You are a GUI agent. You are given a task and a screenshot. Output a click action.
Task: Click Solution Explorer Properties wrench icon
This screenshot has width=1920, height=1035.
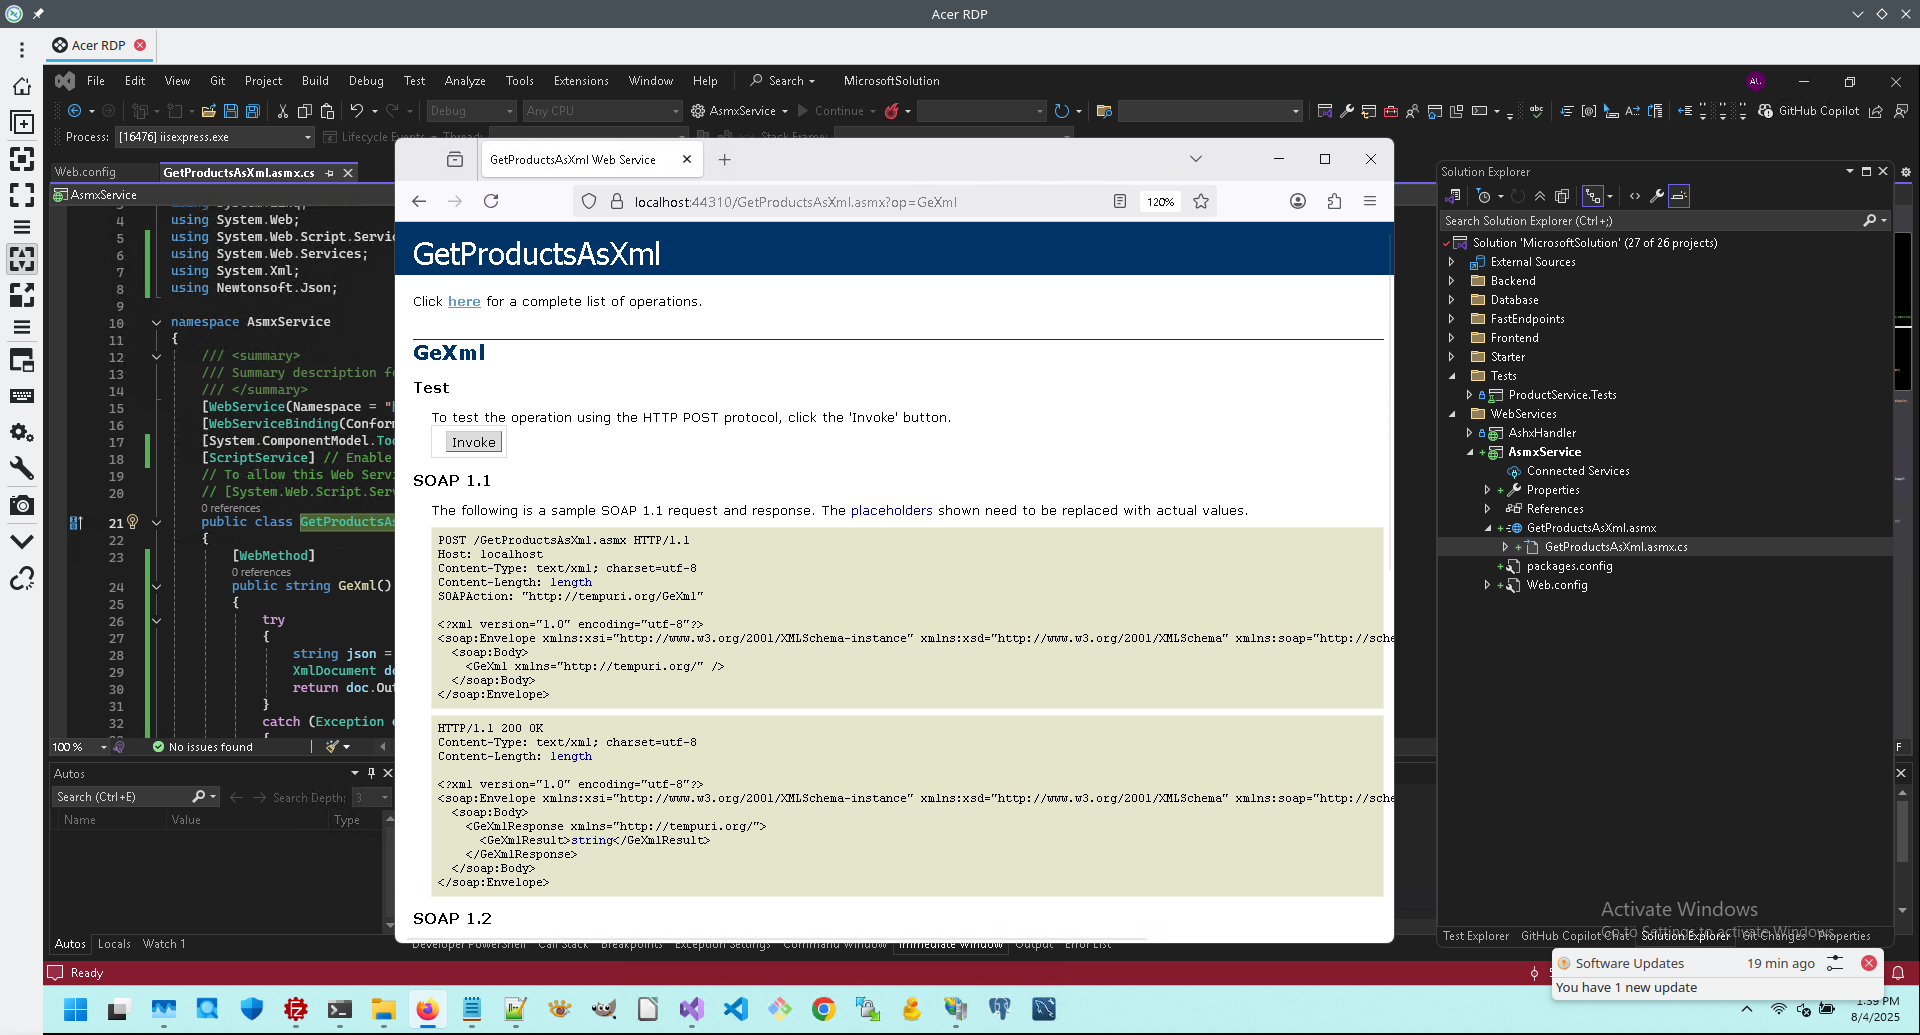pos(1657,196)
